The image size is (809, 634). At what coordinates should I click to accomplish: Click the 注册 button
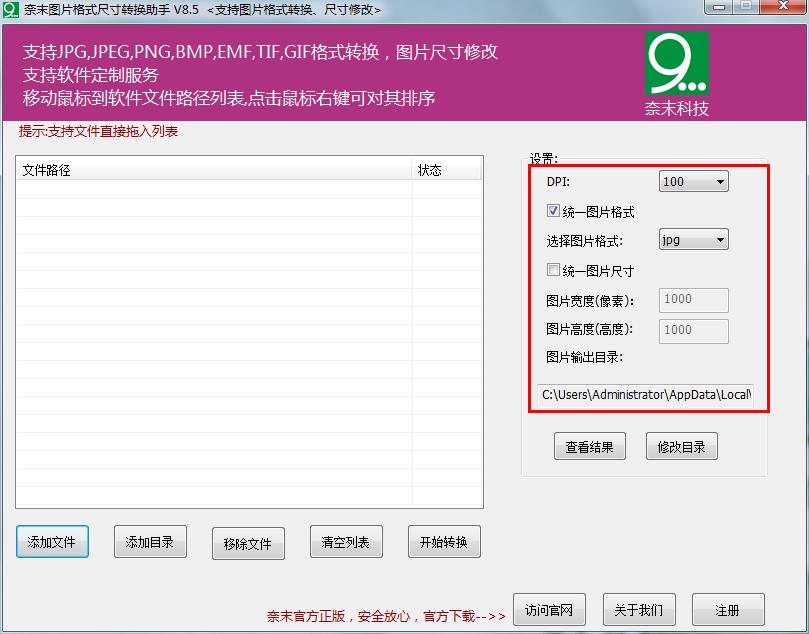pyautogui.click(x=728, y=610)
